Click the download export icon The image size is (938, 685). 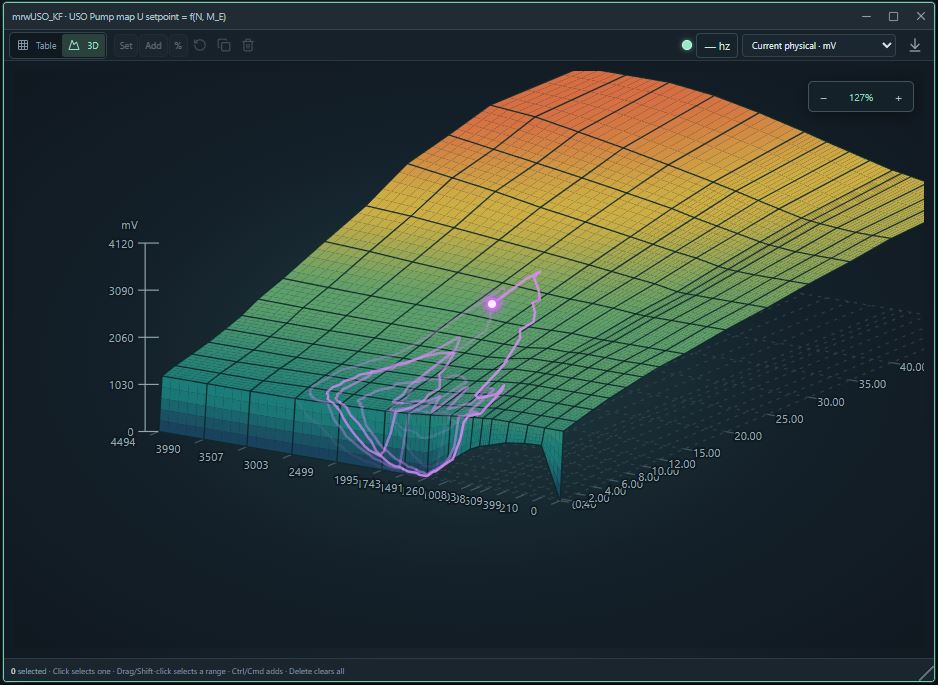tap(915, 45)
